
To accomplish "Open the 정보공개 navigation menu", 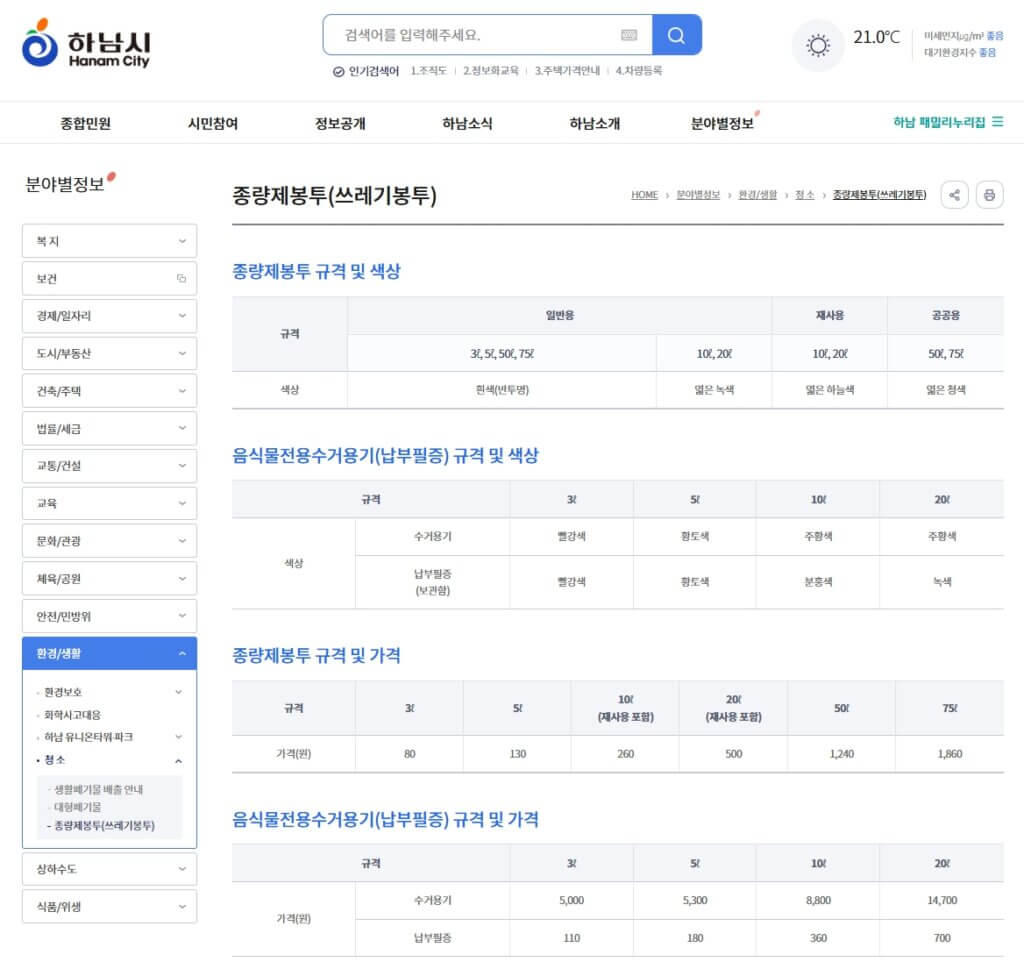I will (341, 122).
